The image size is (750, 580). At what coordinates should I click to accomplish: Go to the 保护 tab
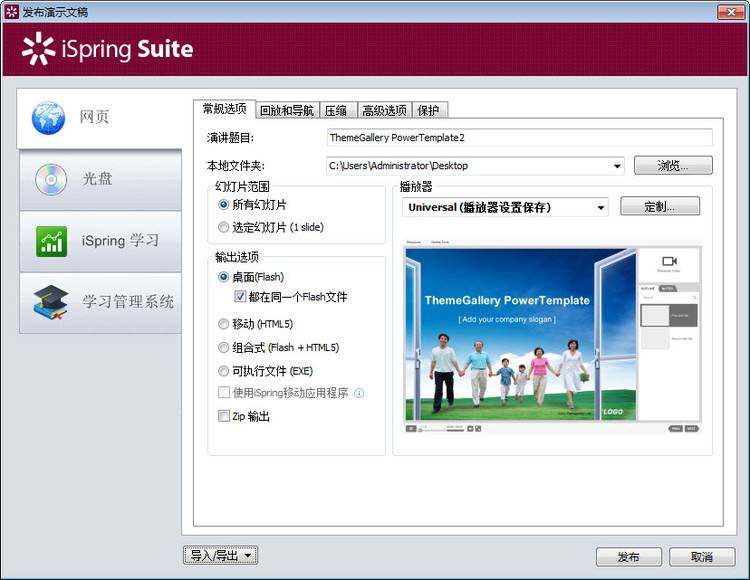tap(429, 110)
